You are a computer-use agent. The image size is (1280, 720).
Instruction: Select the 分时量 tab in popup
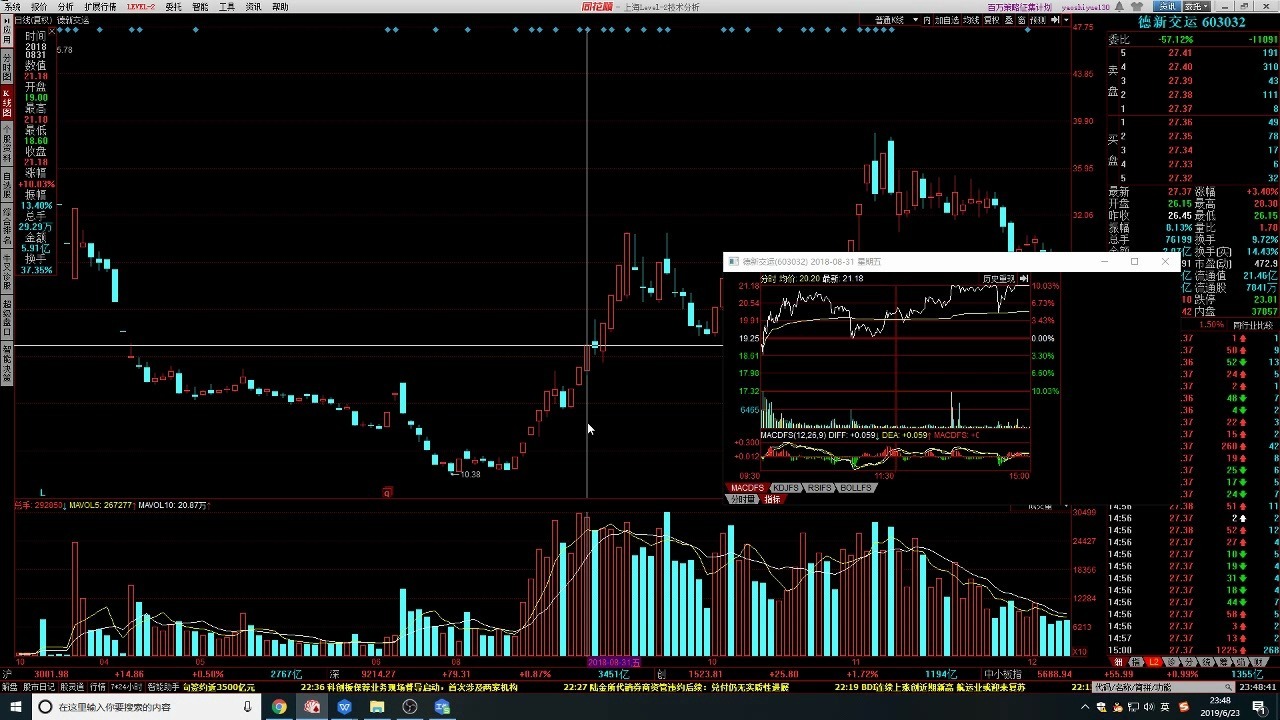point(742,499)
